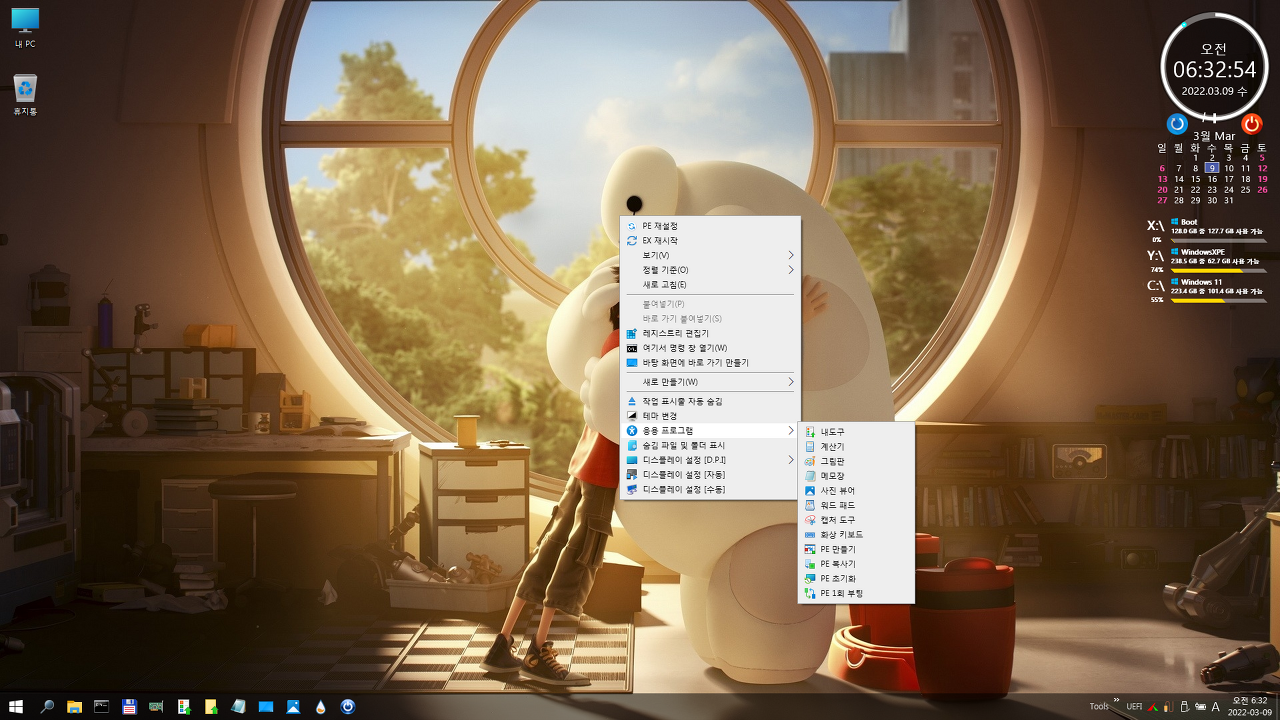Image resolution: width=1280 pixels, height=720 pixels.
Task: Click the 06:32:54 clock widget
Action: pyautogui.click(x=1214, y=69)
